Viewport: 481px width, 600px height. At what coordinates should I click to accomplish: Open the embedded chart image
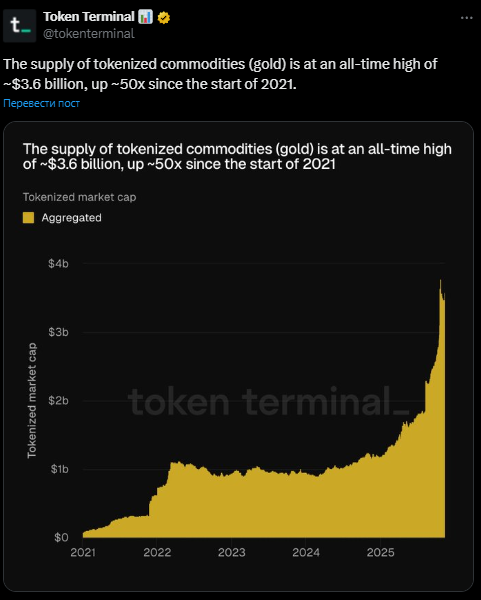point(238,356)
